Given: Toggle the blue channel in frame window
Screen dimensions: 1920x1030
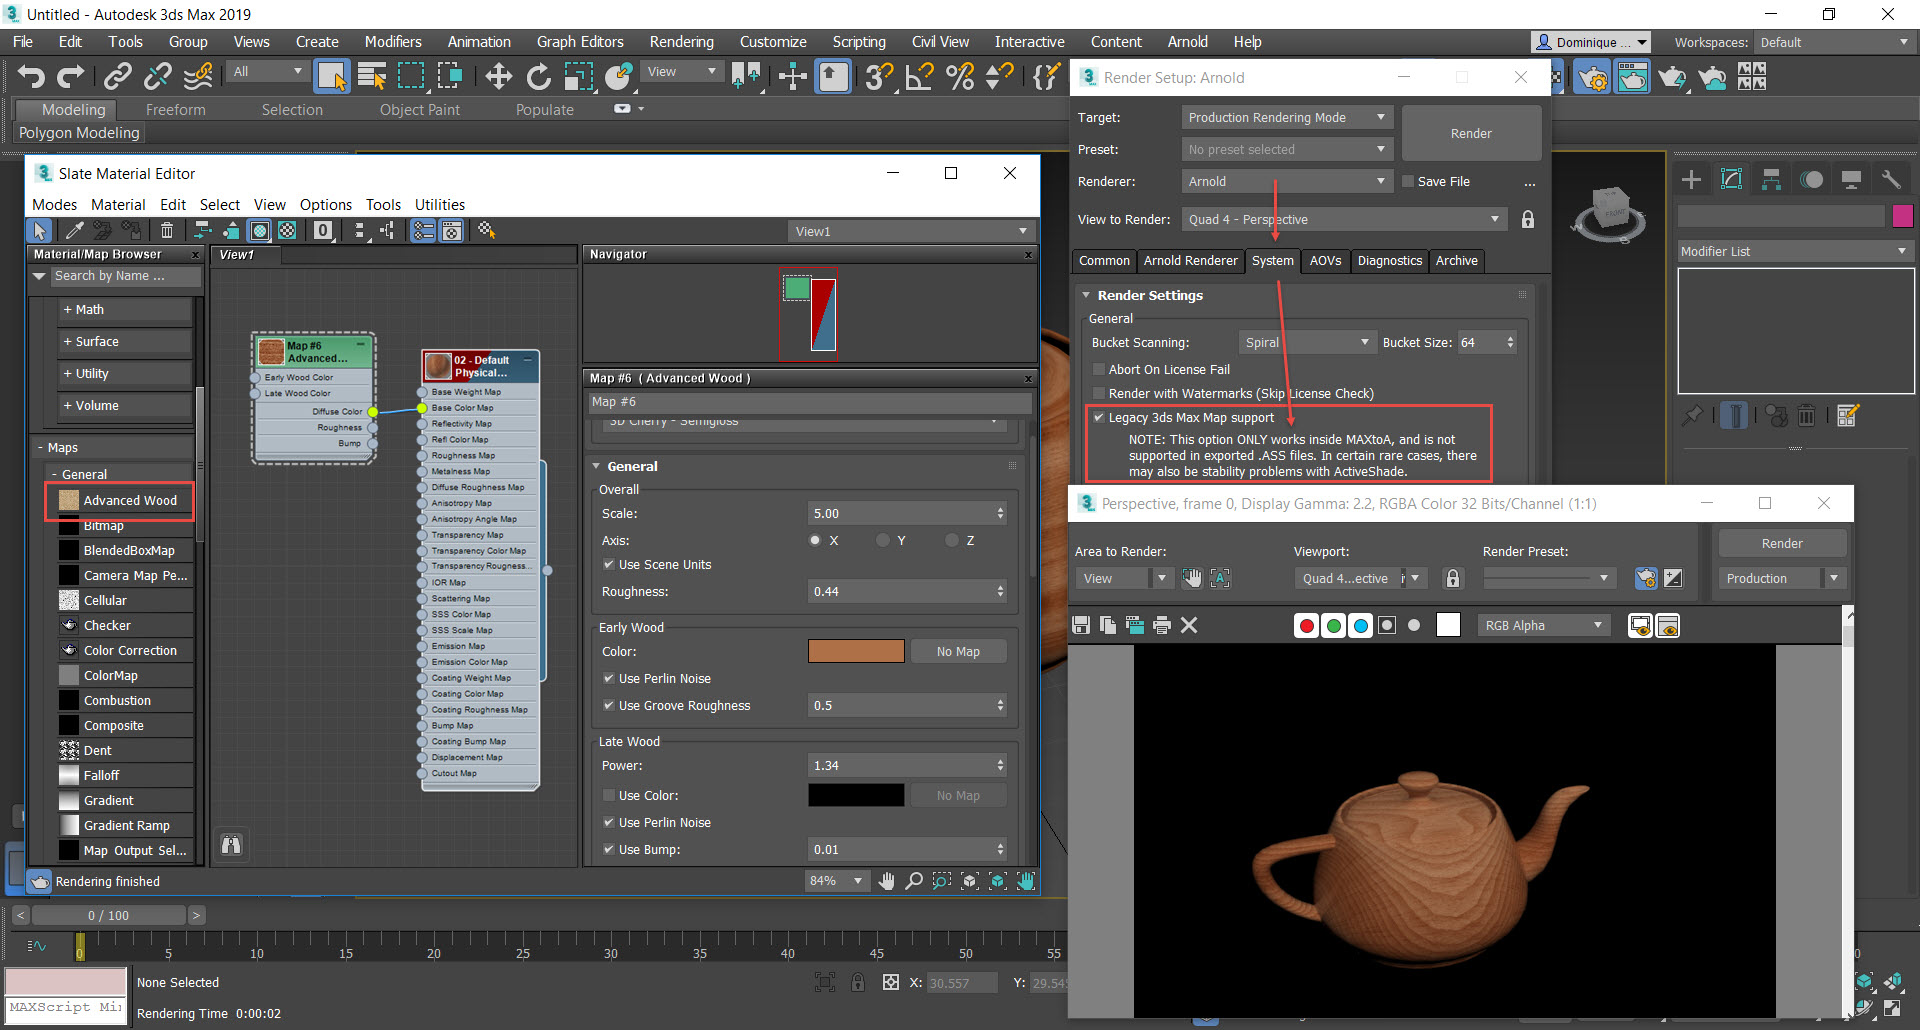Looking at the screenshot, I should [x=1360, y=626].
